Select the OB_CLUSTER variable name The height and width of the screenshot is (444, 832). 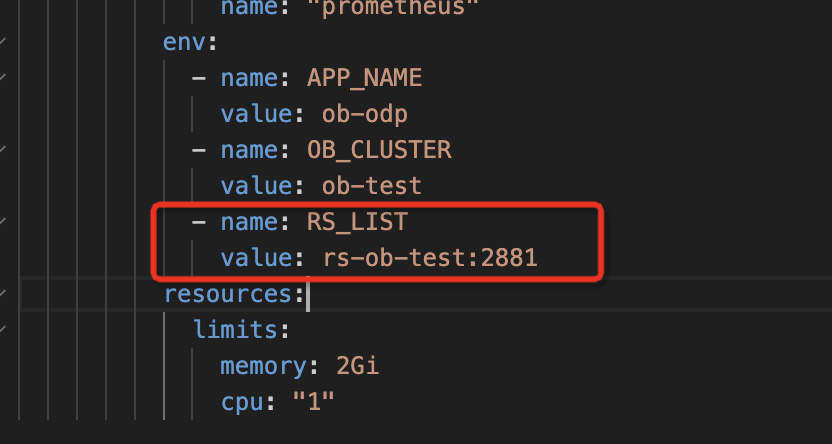379,150
